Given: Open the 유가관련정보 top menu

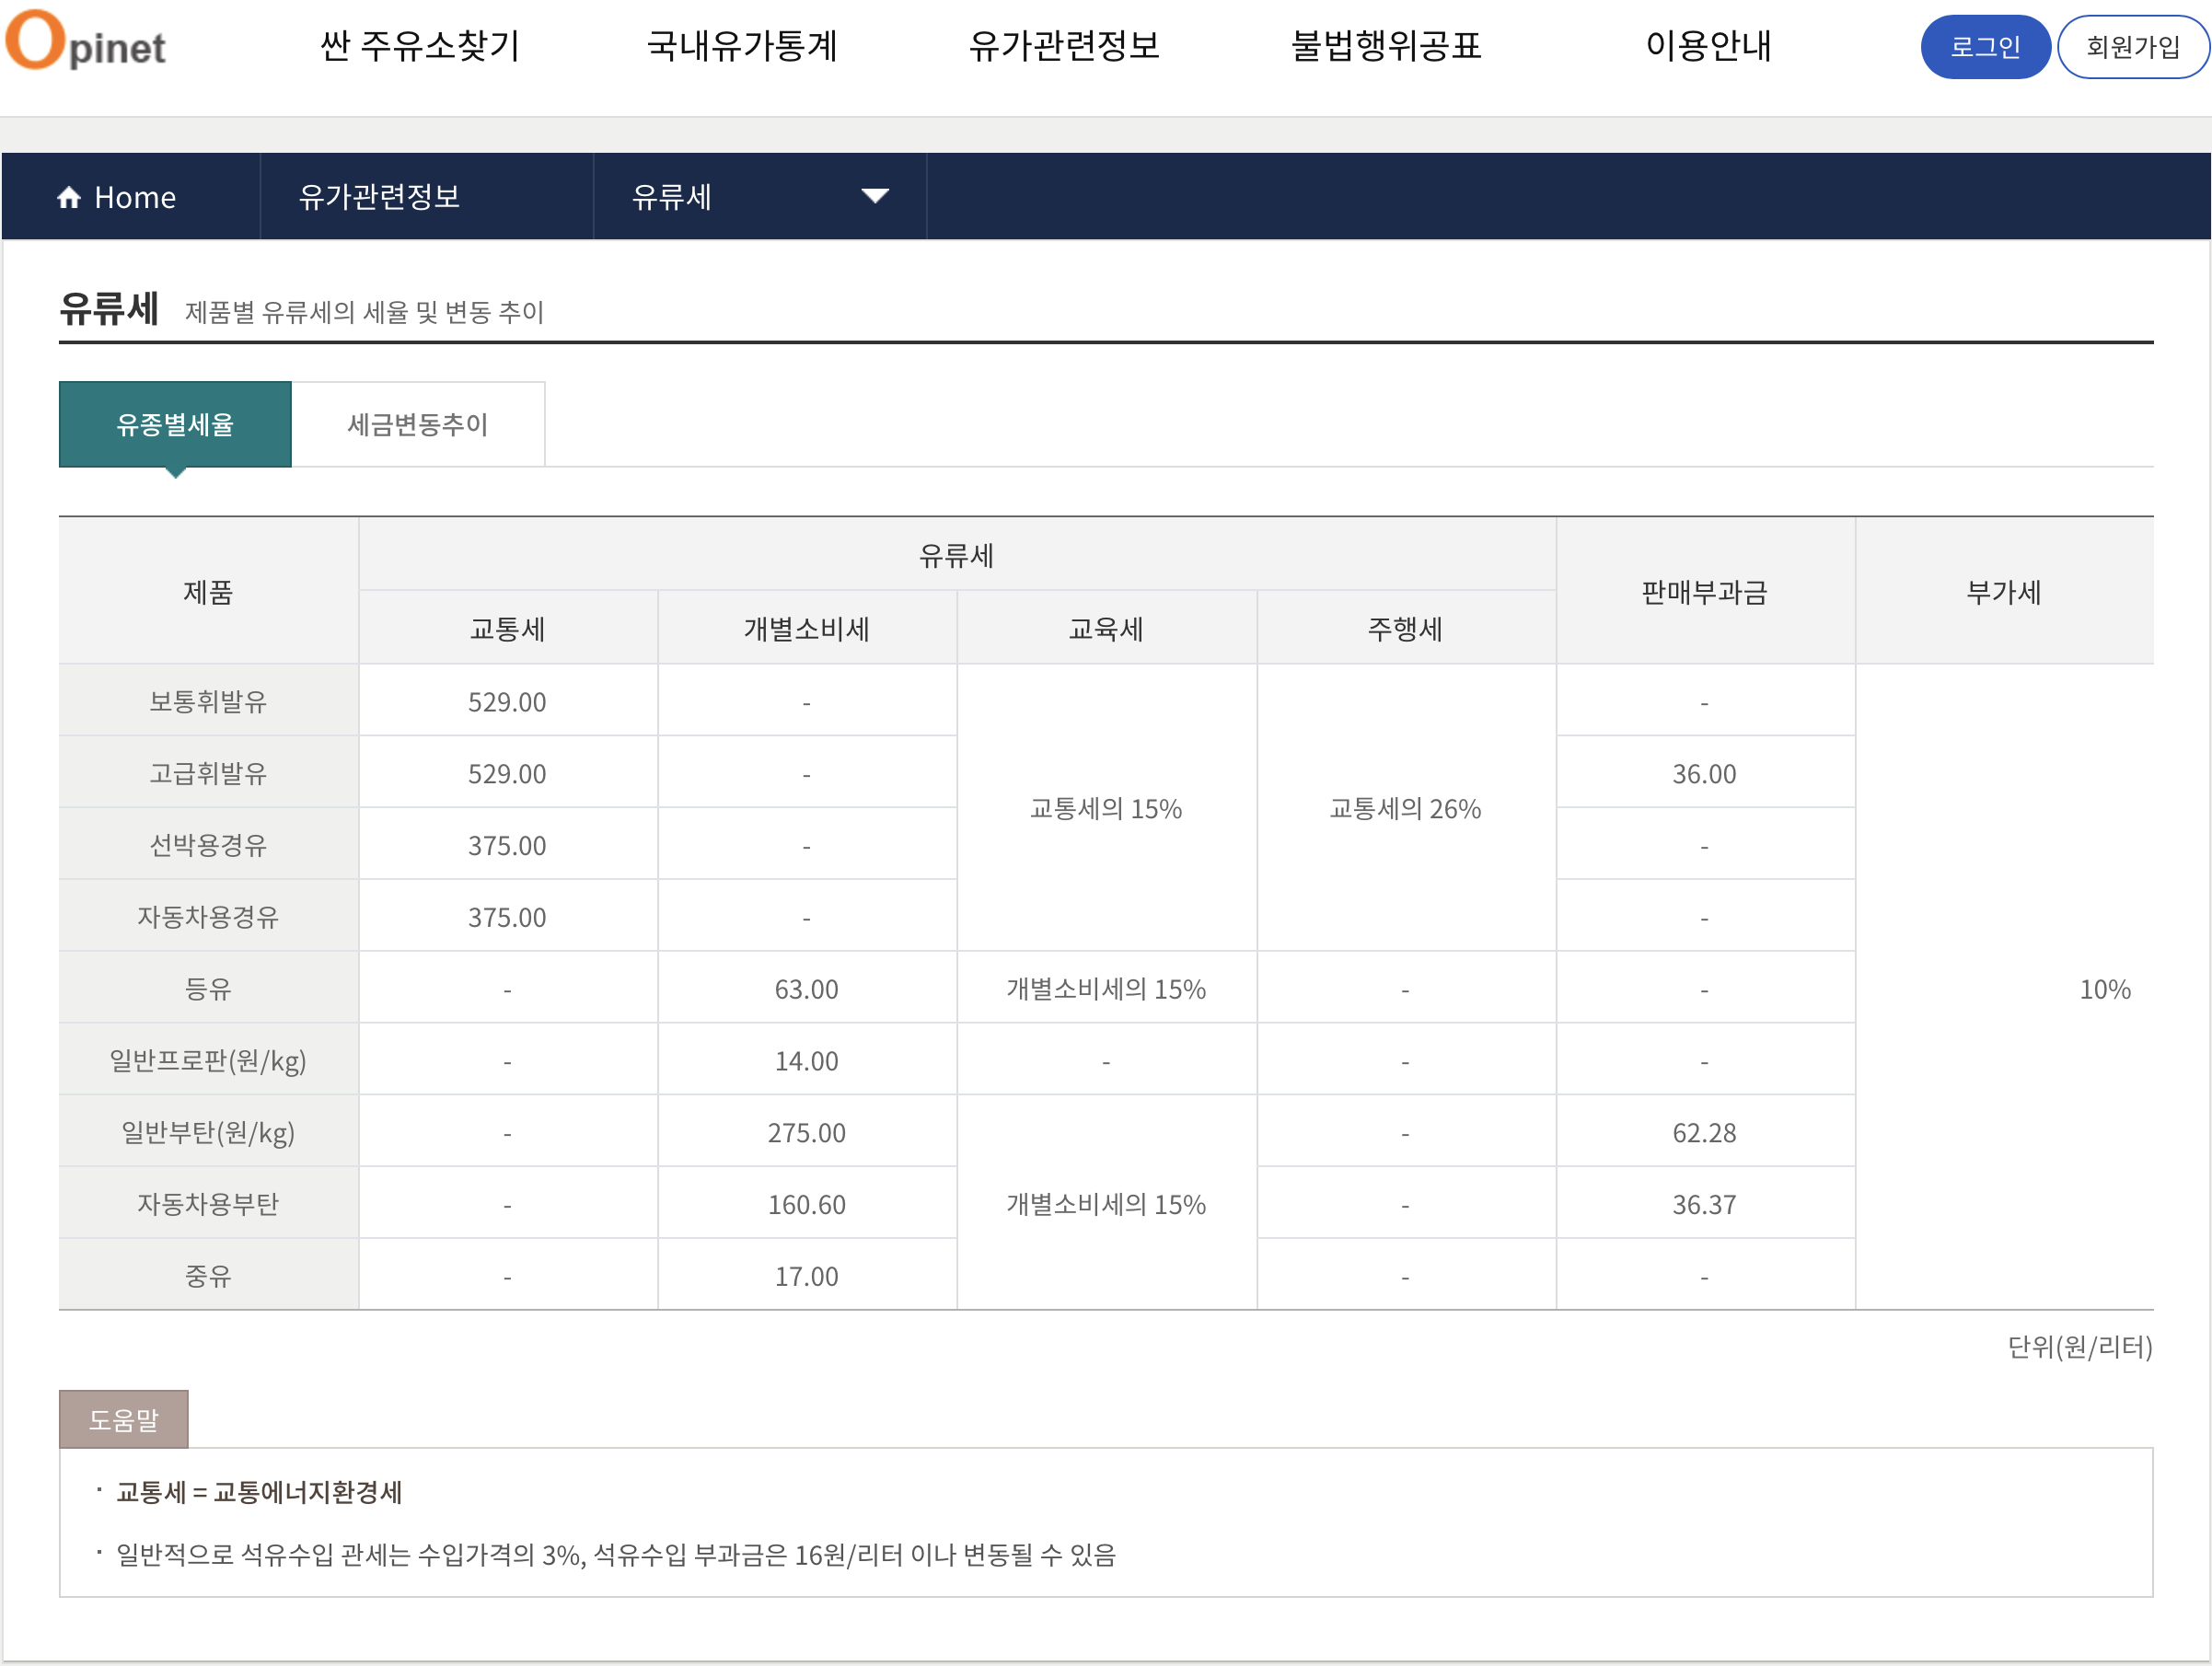Looking at the screenshot, I should click(x=1063, y=46).
